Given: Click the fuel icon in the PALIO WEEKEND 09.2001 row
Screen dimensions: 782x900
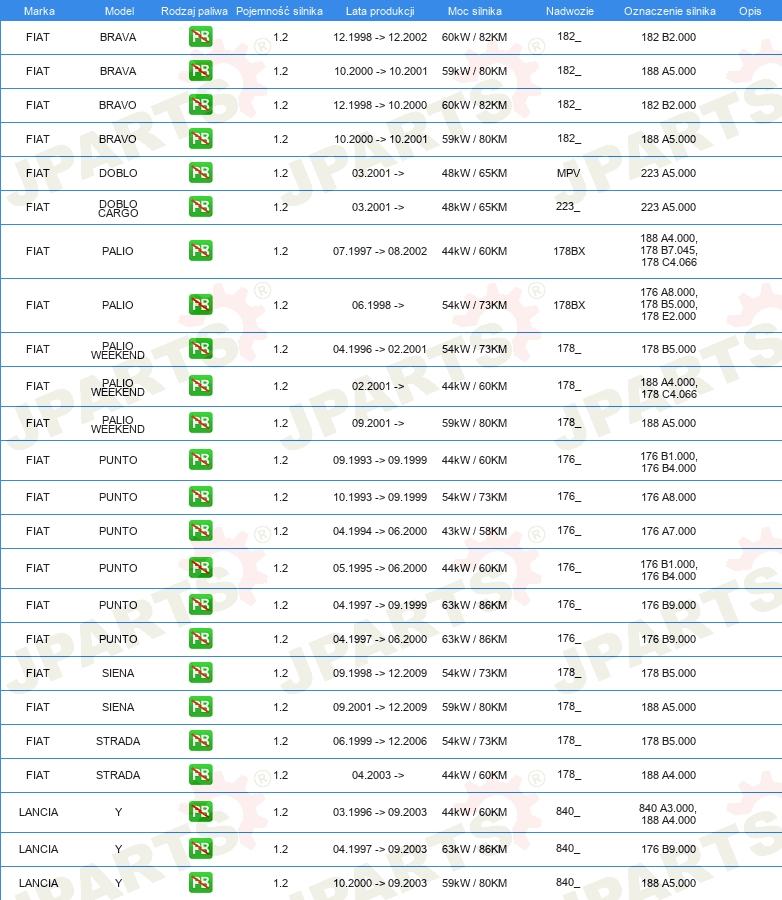Looking at the screenshot, I should pos(200,423).
